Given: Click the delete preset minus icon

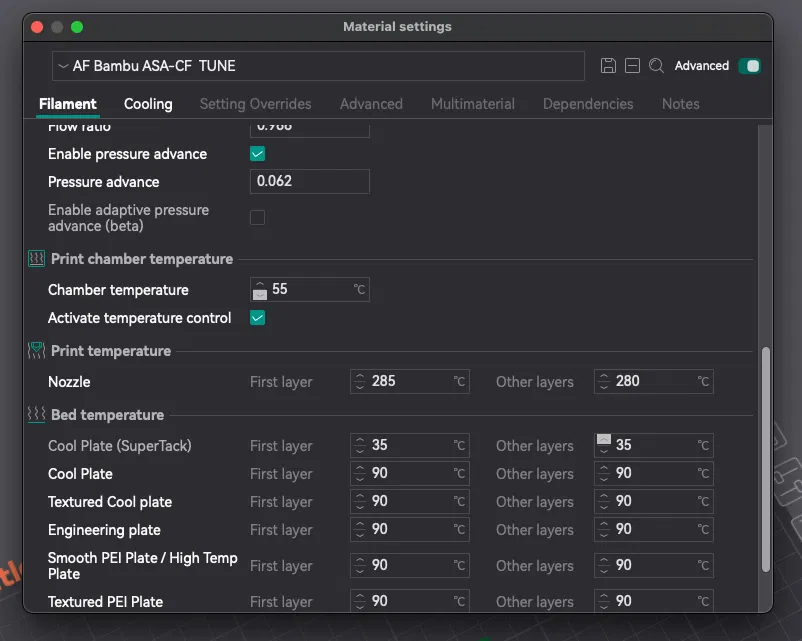Looking at the screenshot, I should click(x=632, y=66).
